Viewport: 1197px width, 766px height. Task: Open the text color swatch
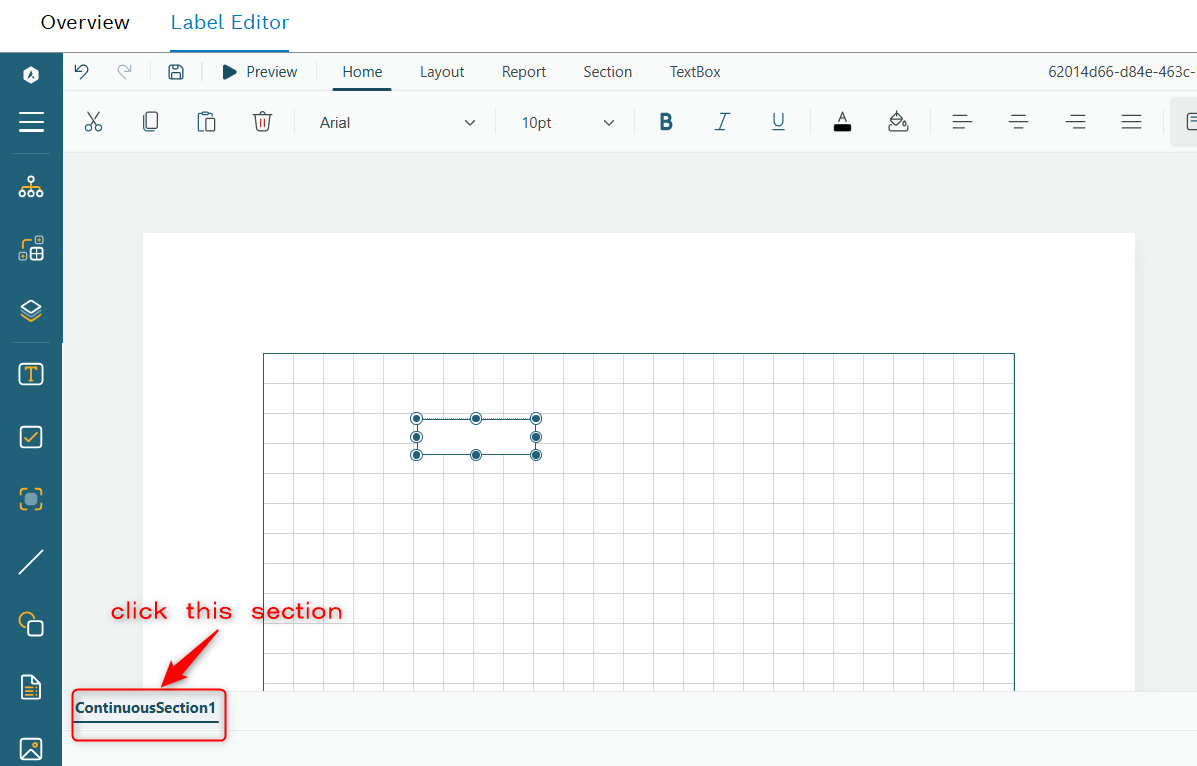(x=842, y=122)
